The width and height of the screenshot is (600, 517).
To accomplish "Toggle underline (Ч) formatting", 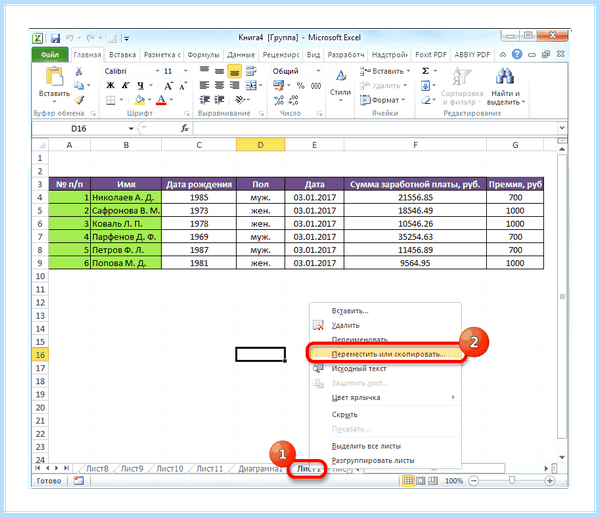I will point(141,86).
